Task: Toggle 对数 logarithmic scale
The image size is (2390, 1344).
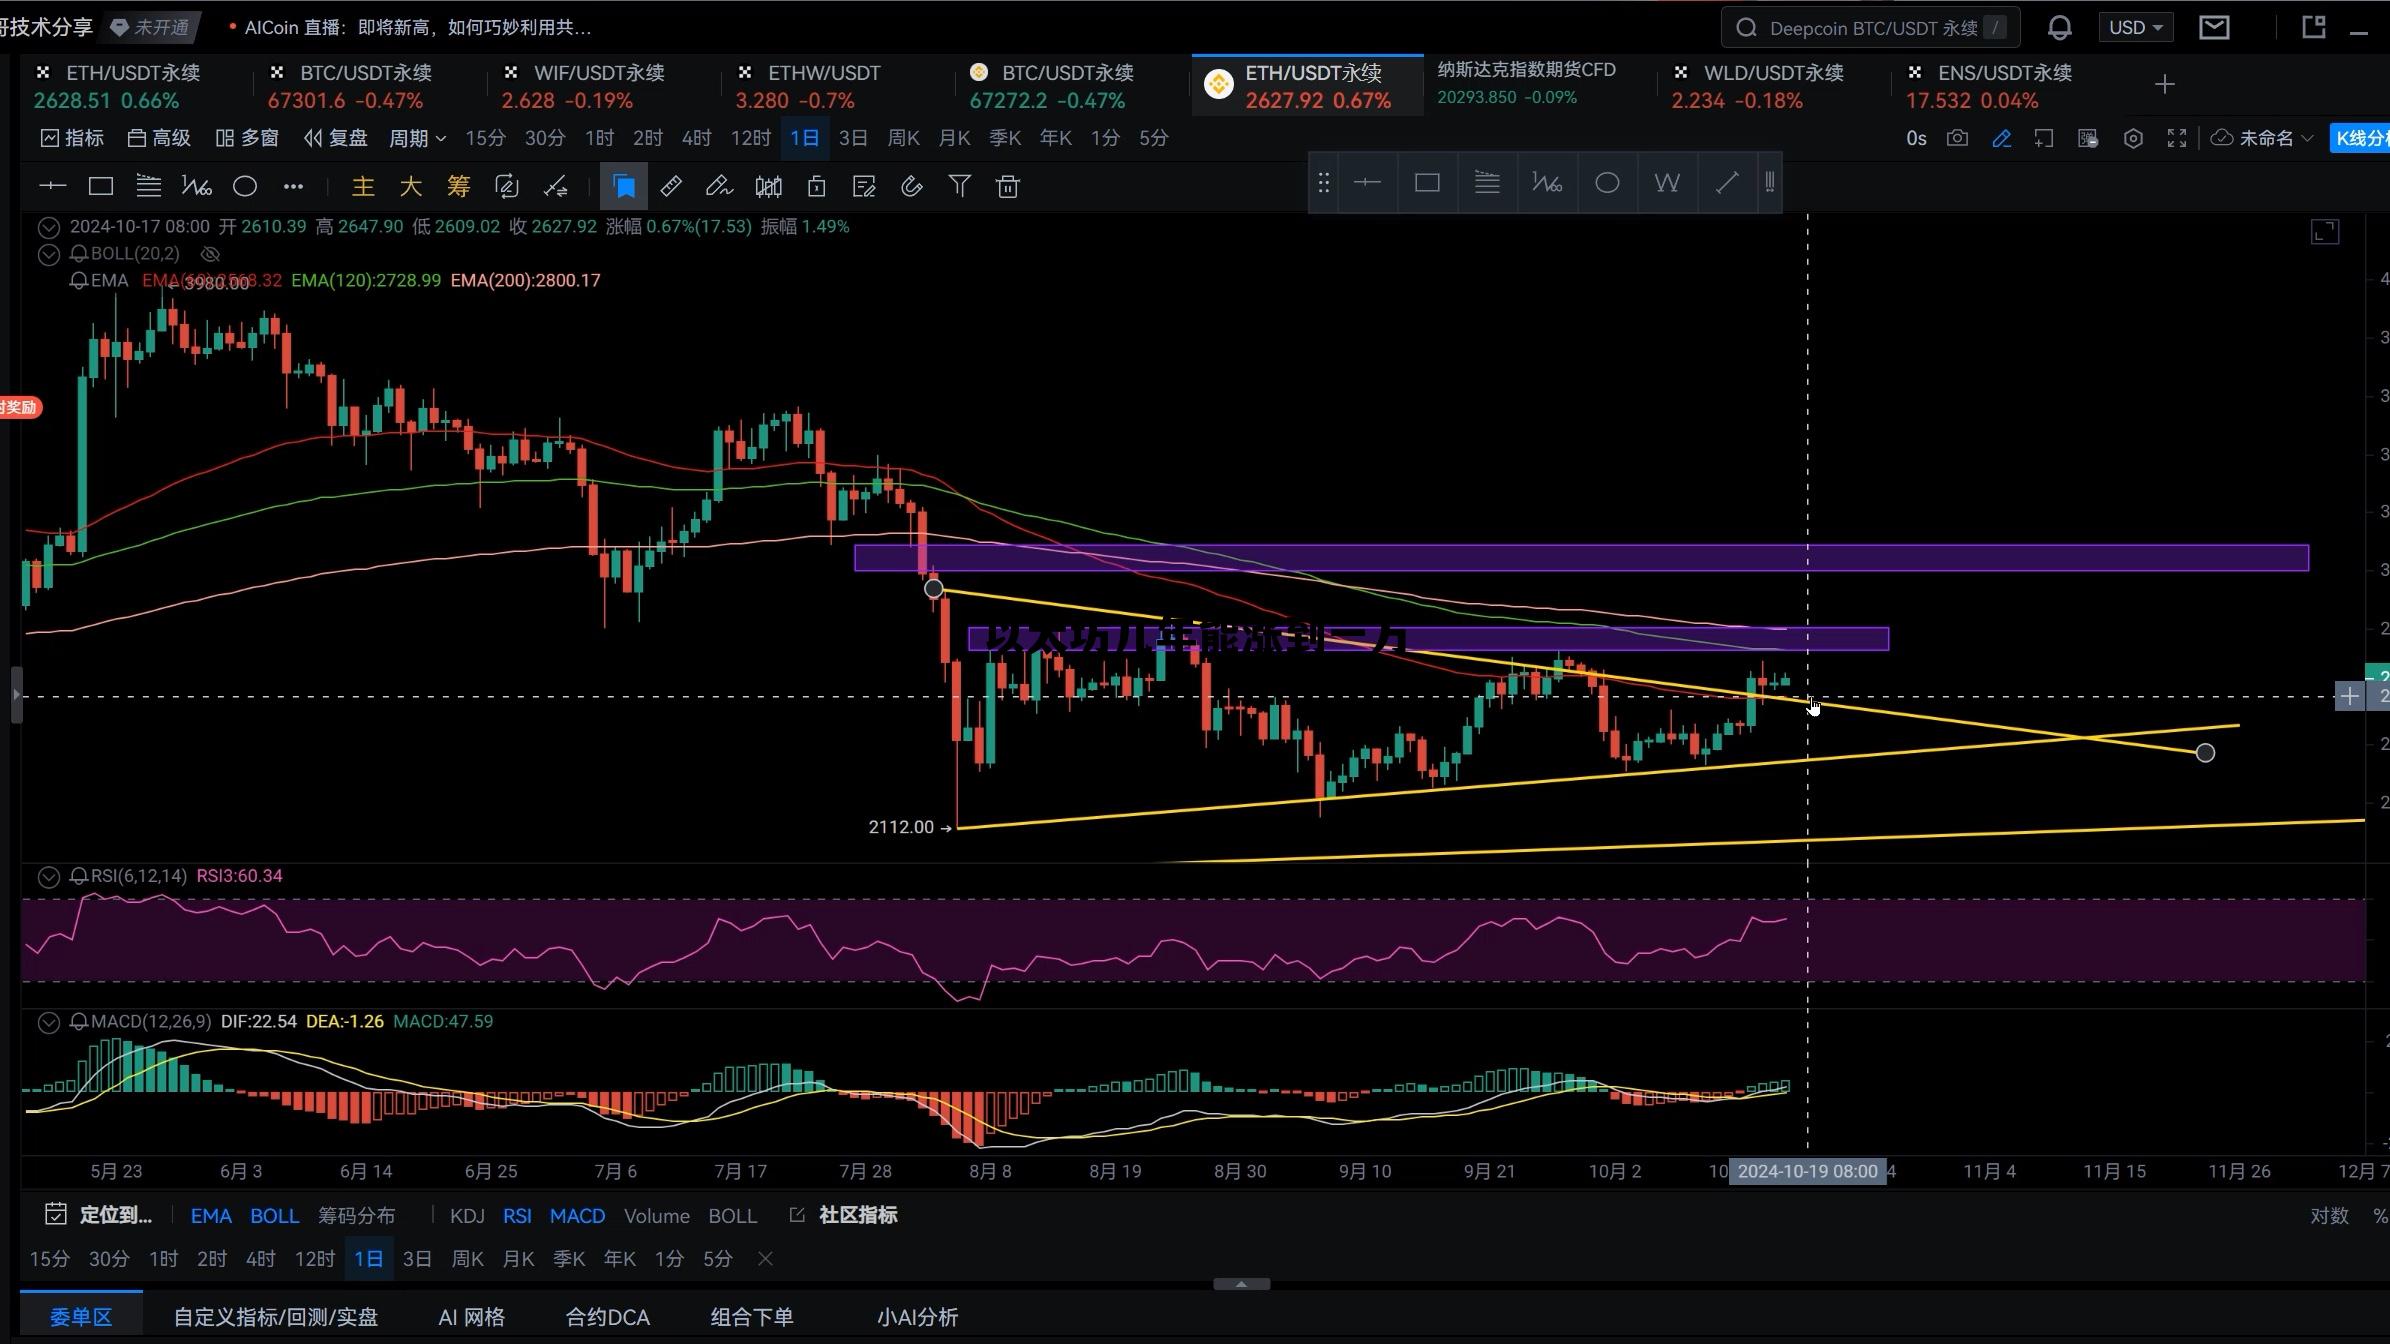Action: [x=2328, y=1215]
